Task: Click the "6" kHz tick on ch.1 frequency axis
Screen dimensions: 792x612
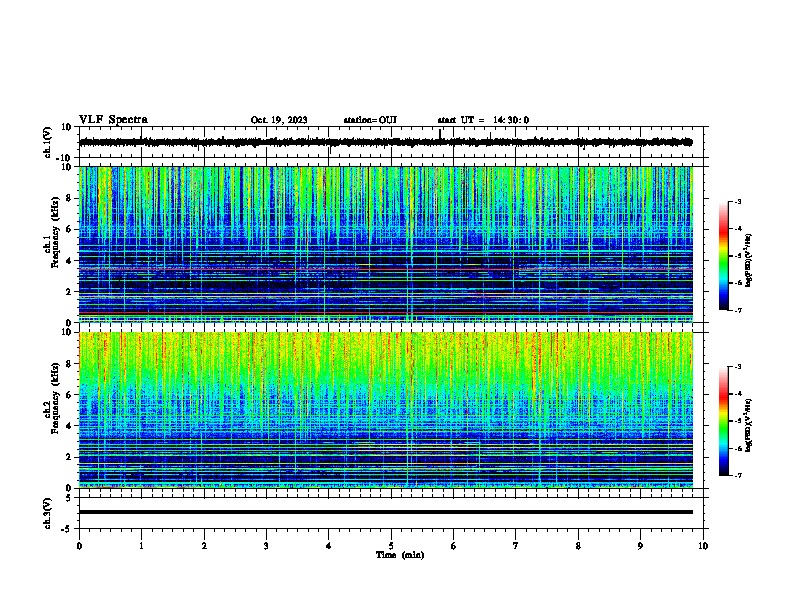Action: click(x=69, y=230)
